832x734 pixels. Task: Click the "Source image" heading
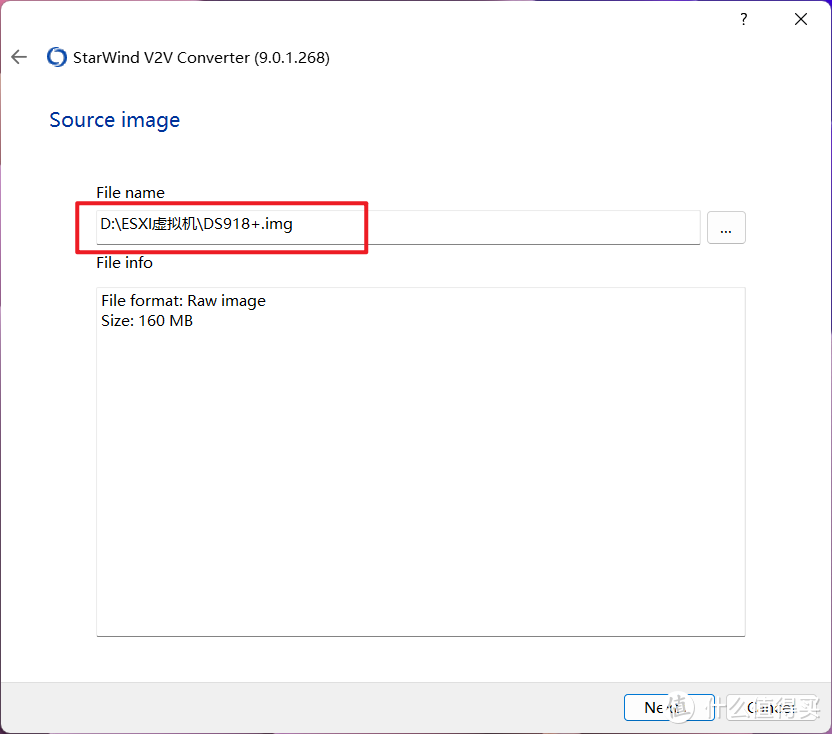tap(115, 120)
